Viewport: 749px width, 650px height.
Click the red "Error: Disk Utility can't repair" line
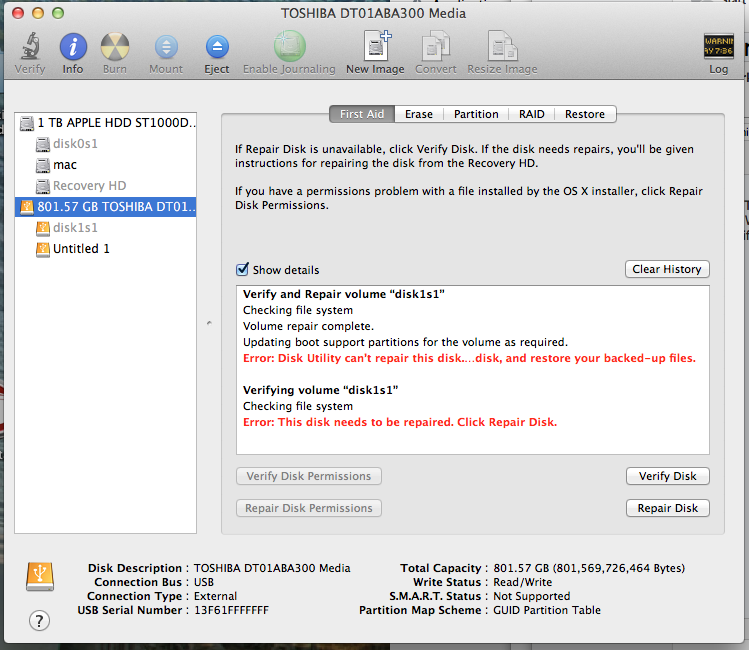click(x=469, y=358)
